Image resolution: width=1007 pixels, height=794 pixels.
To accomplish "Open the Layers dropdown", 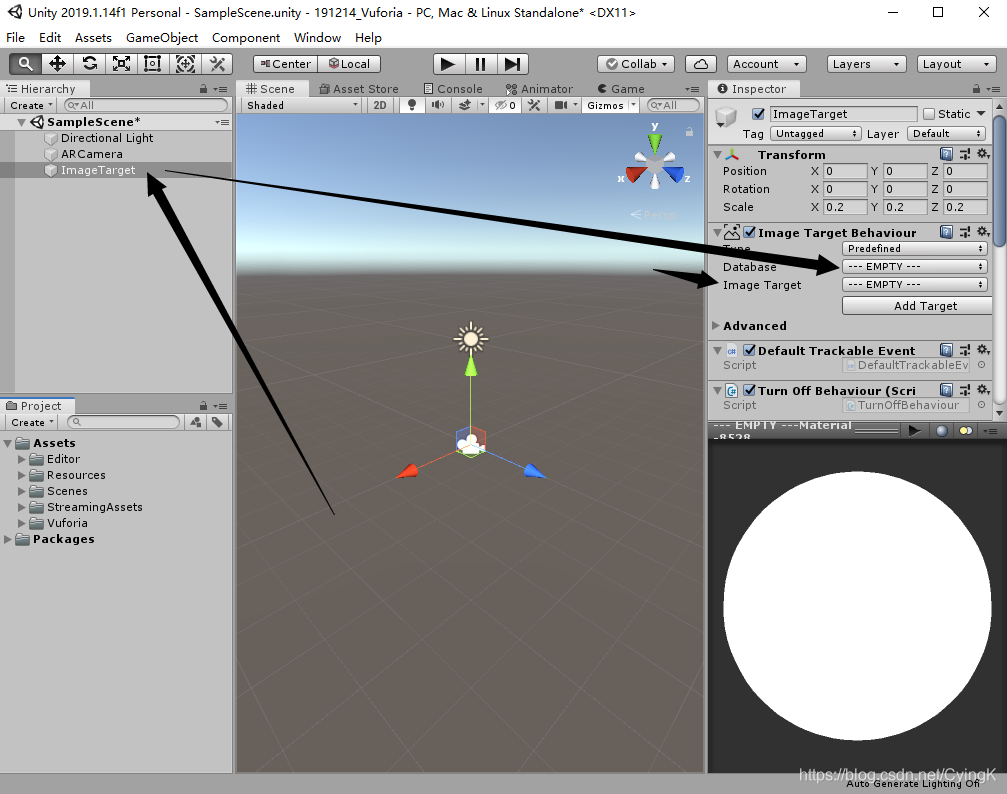I will (x=866, y=64).
